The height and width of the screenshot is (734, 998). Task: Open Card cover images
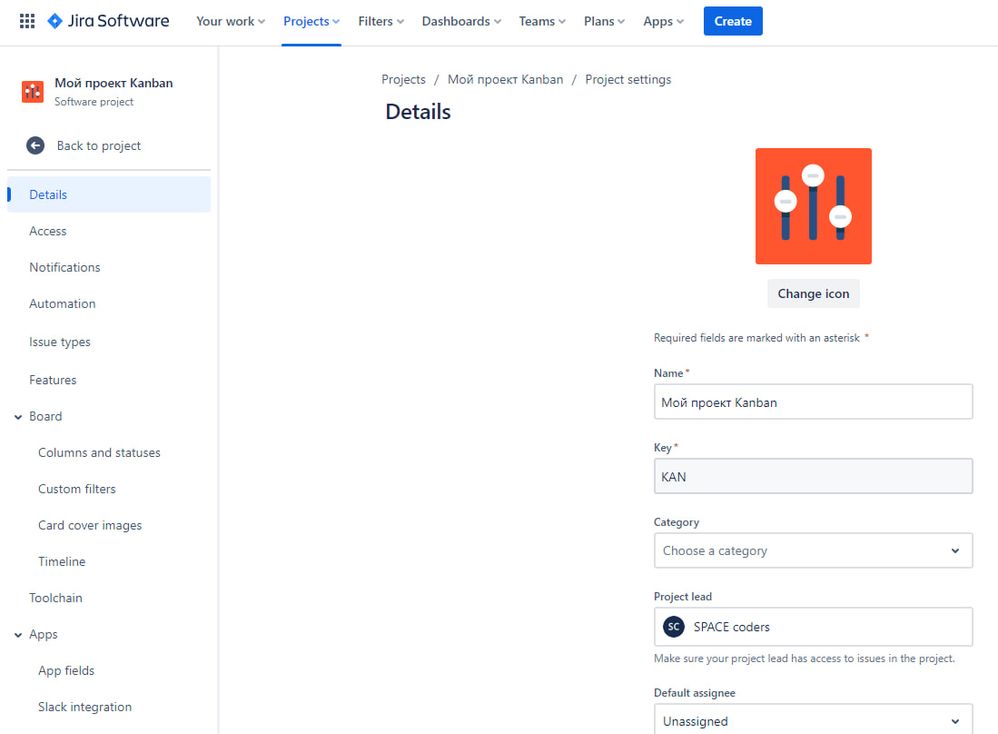pyautogui.click(x=90, y=525)
